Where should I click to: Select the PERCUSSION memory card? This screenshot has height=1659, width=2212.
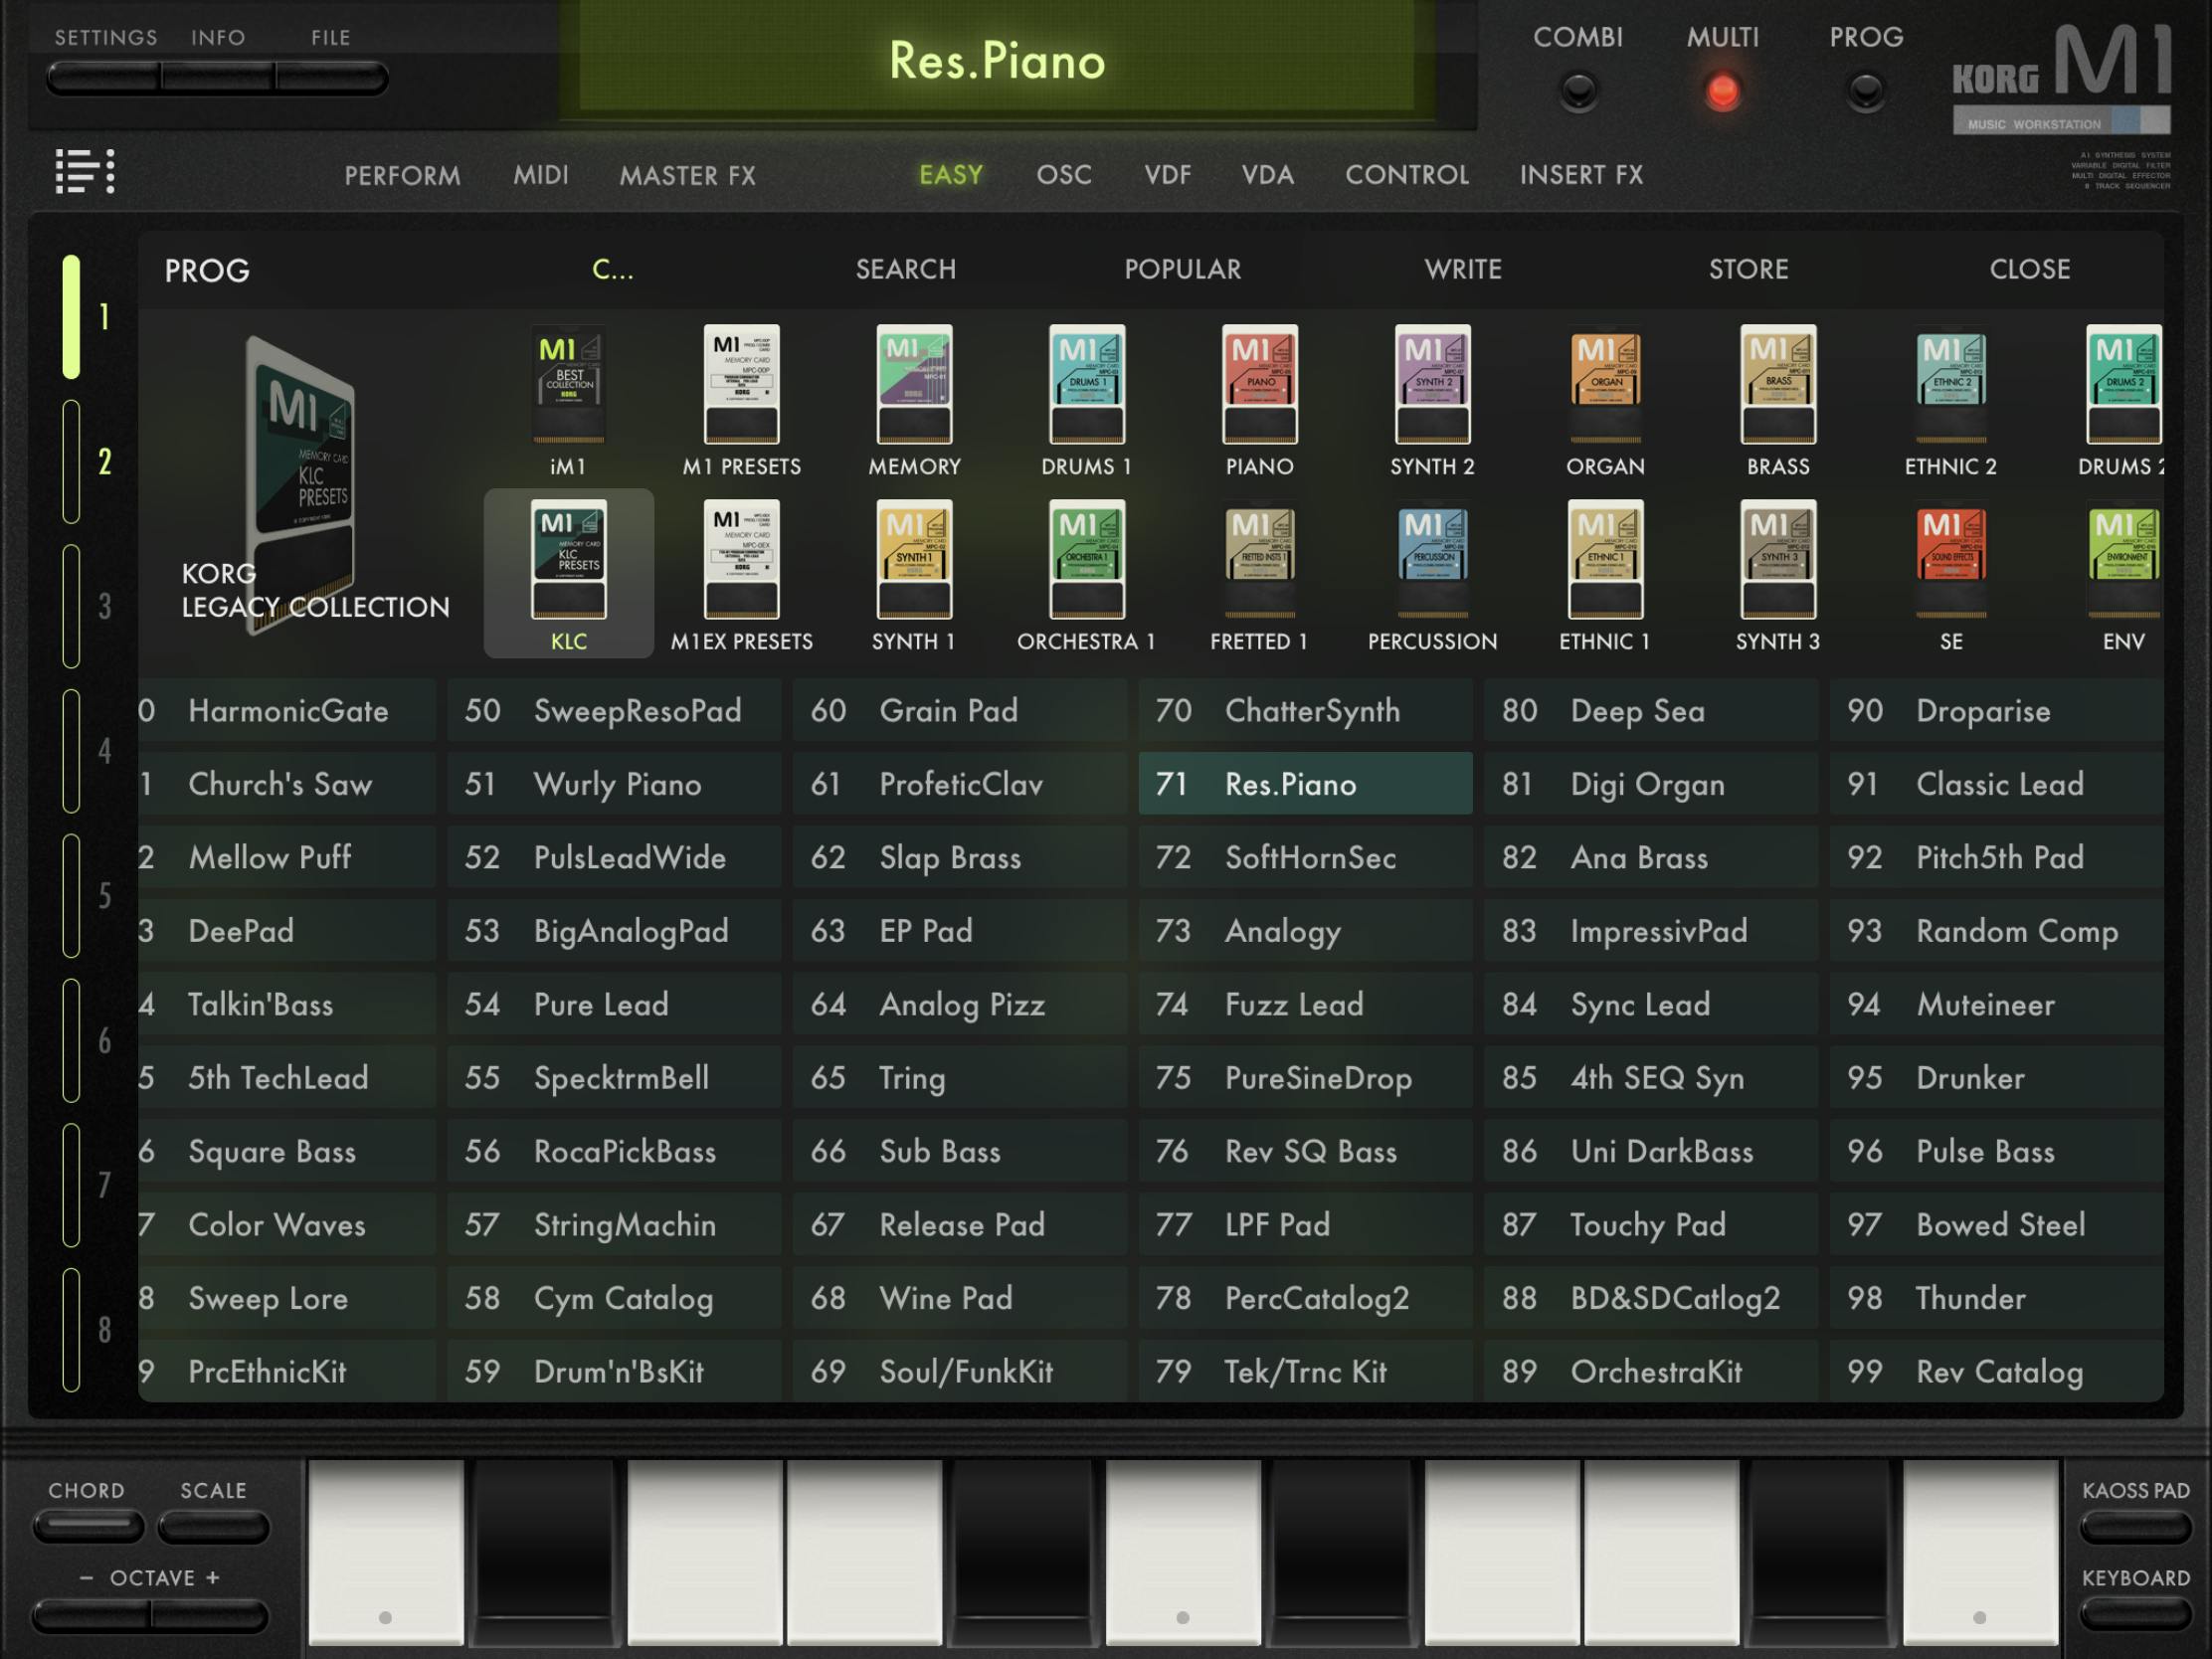[x=1432, y=559]
